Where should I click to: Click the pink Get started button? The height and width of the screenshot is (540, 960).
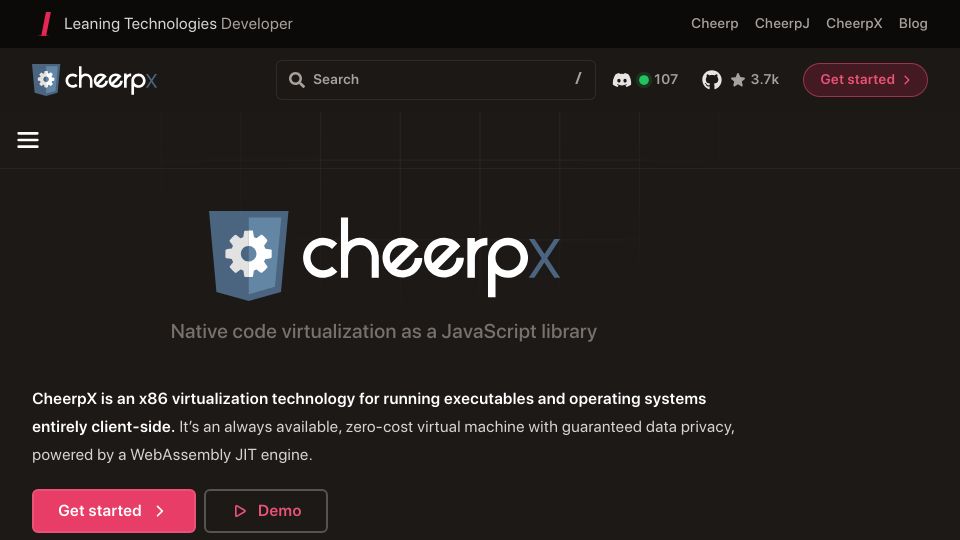coord(114,511)
